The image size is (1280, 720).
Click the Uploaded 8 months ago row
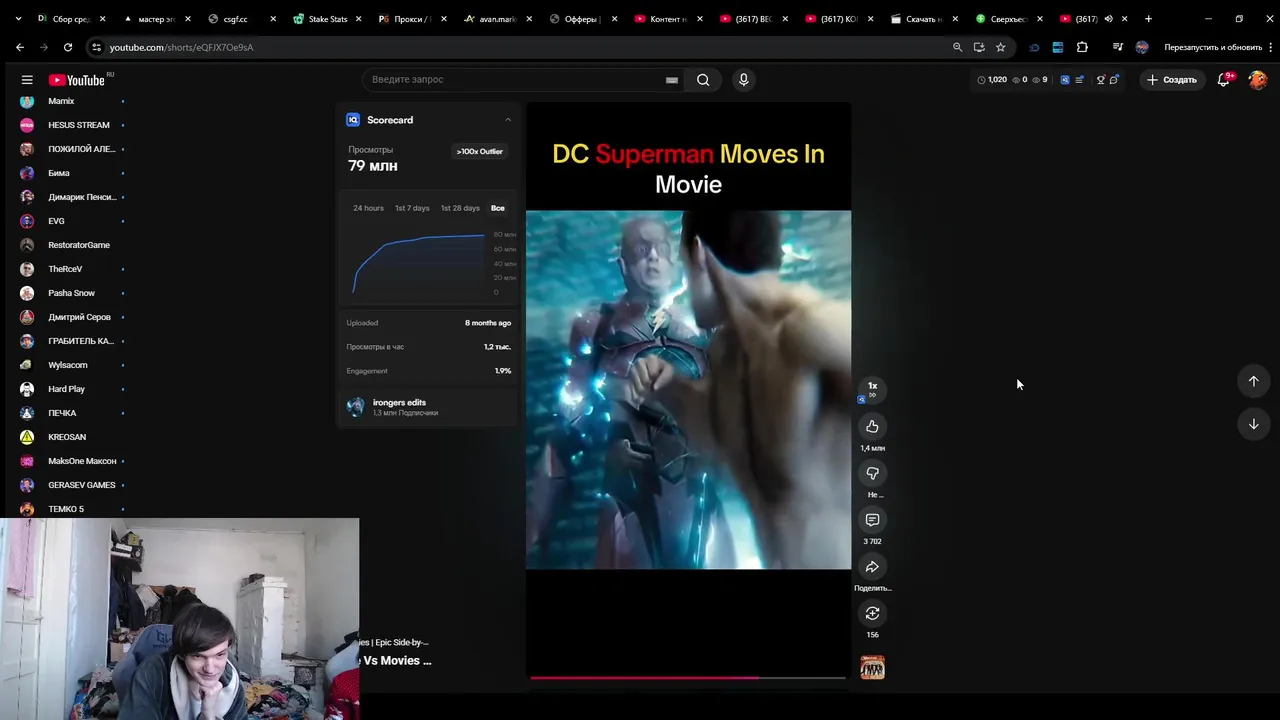[428, 323]
